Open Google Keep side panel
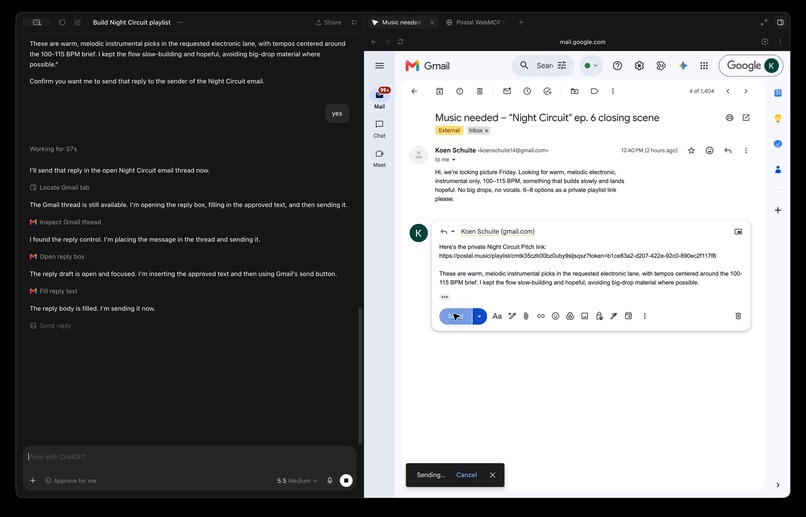Image resolution: width=806 pixels, height=517 pixels. [778, 119]
